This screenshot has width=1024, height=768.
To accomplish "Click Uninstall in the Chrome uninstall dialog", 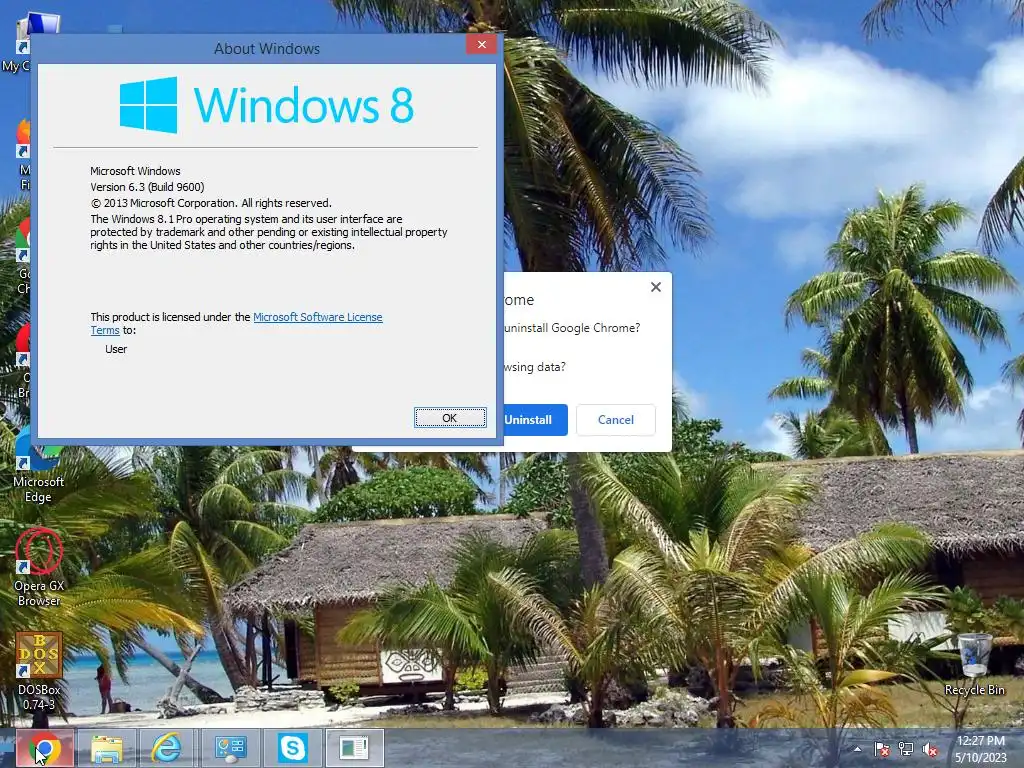I will click(x=532, y=420).
